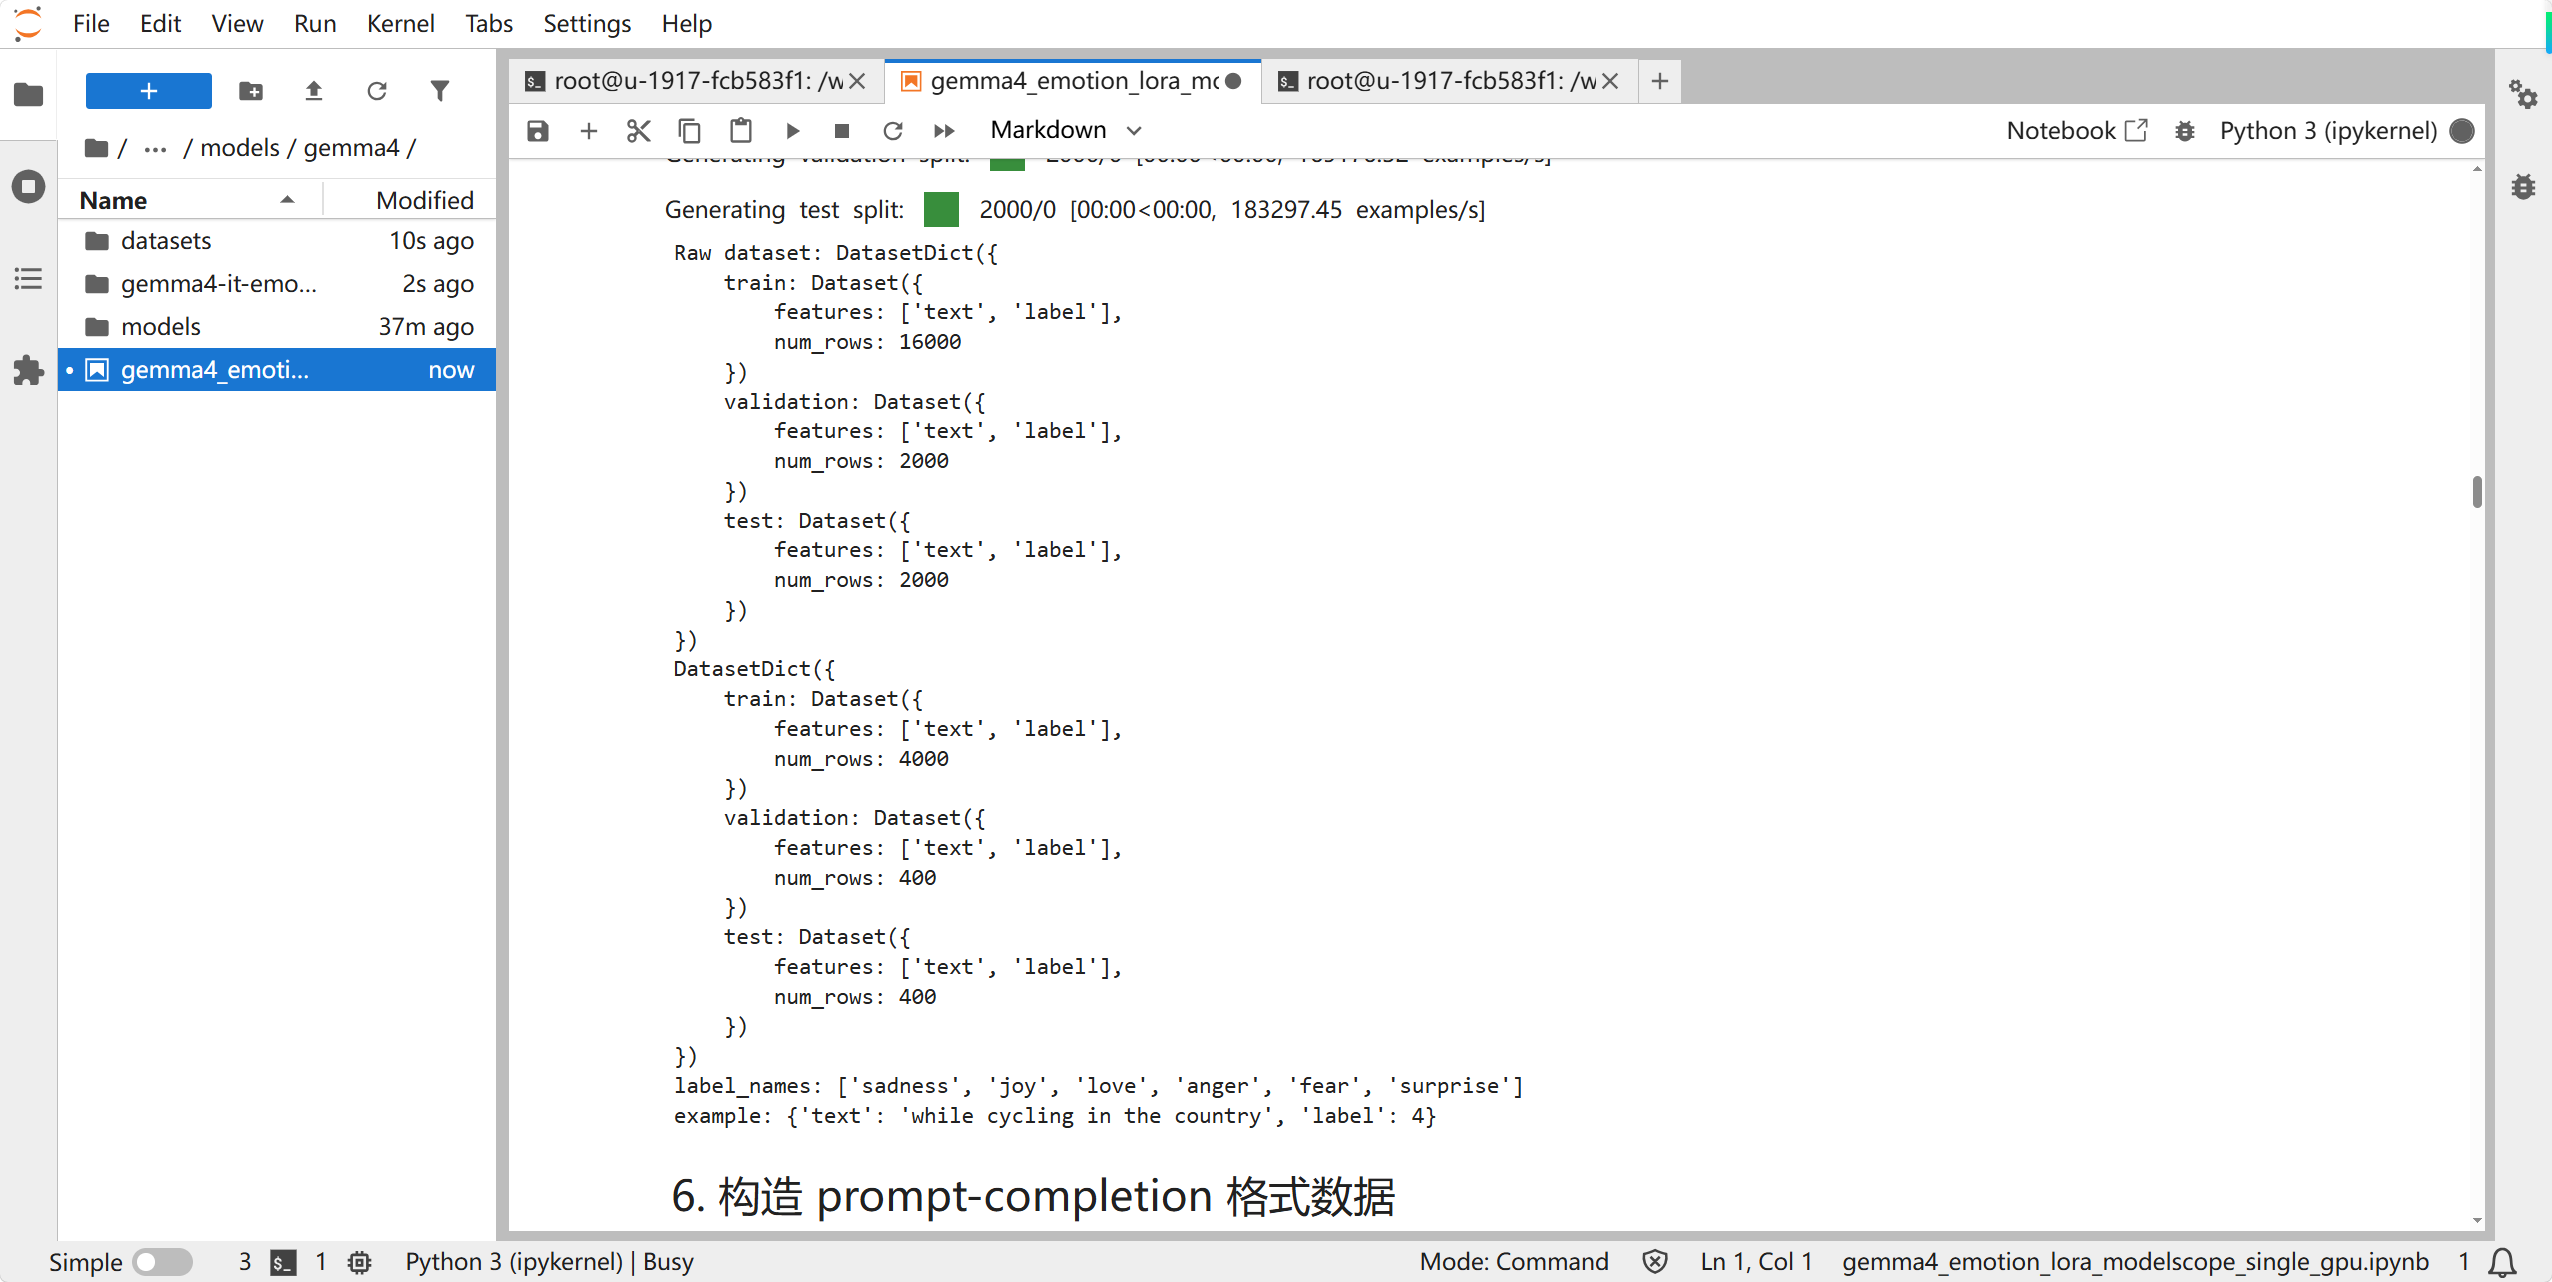Open notebook in Notebook interface
Image resolution: width=2552 pixels, height=1282 pixels.
tap(2077, 131)
